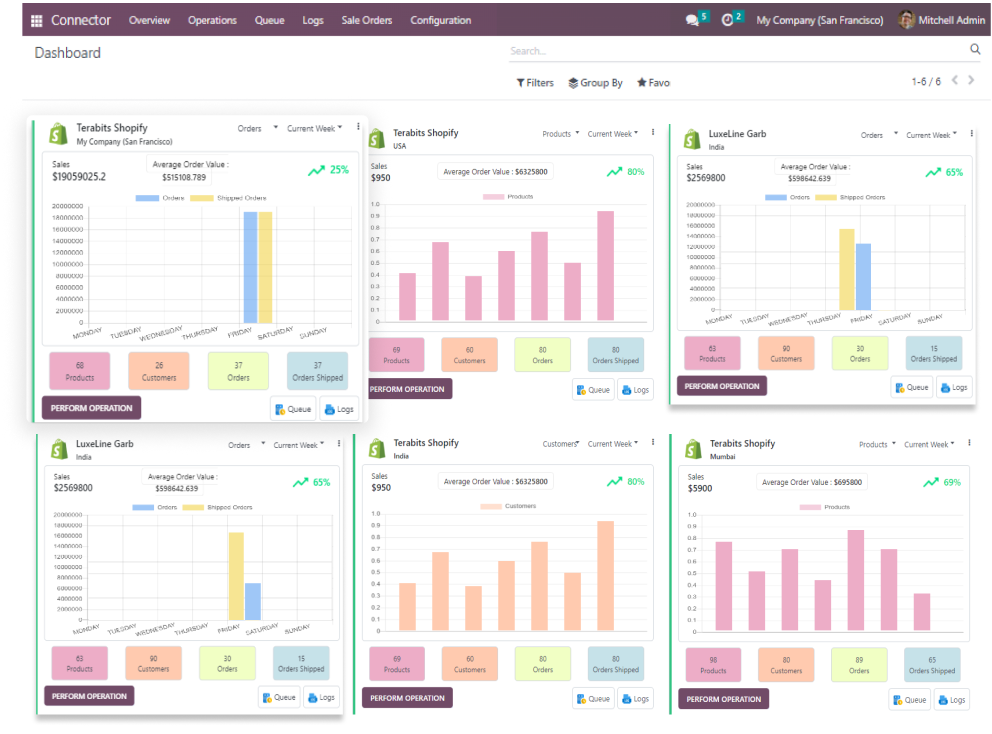Open kebab menu on Terabits Shopify India card

(653, 442)
